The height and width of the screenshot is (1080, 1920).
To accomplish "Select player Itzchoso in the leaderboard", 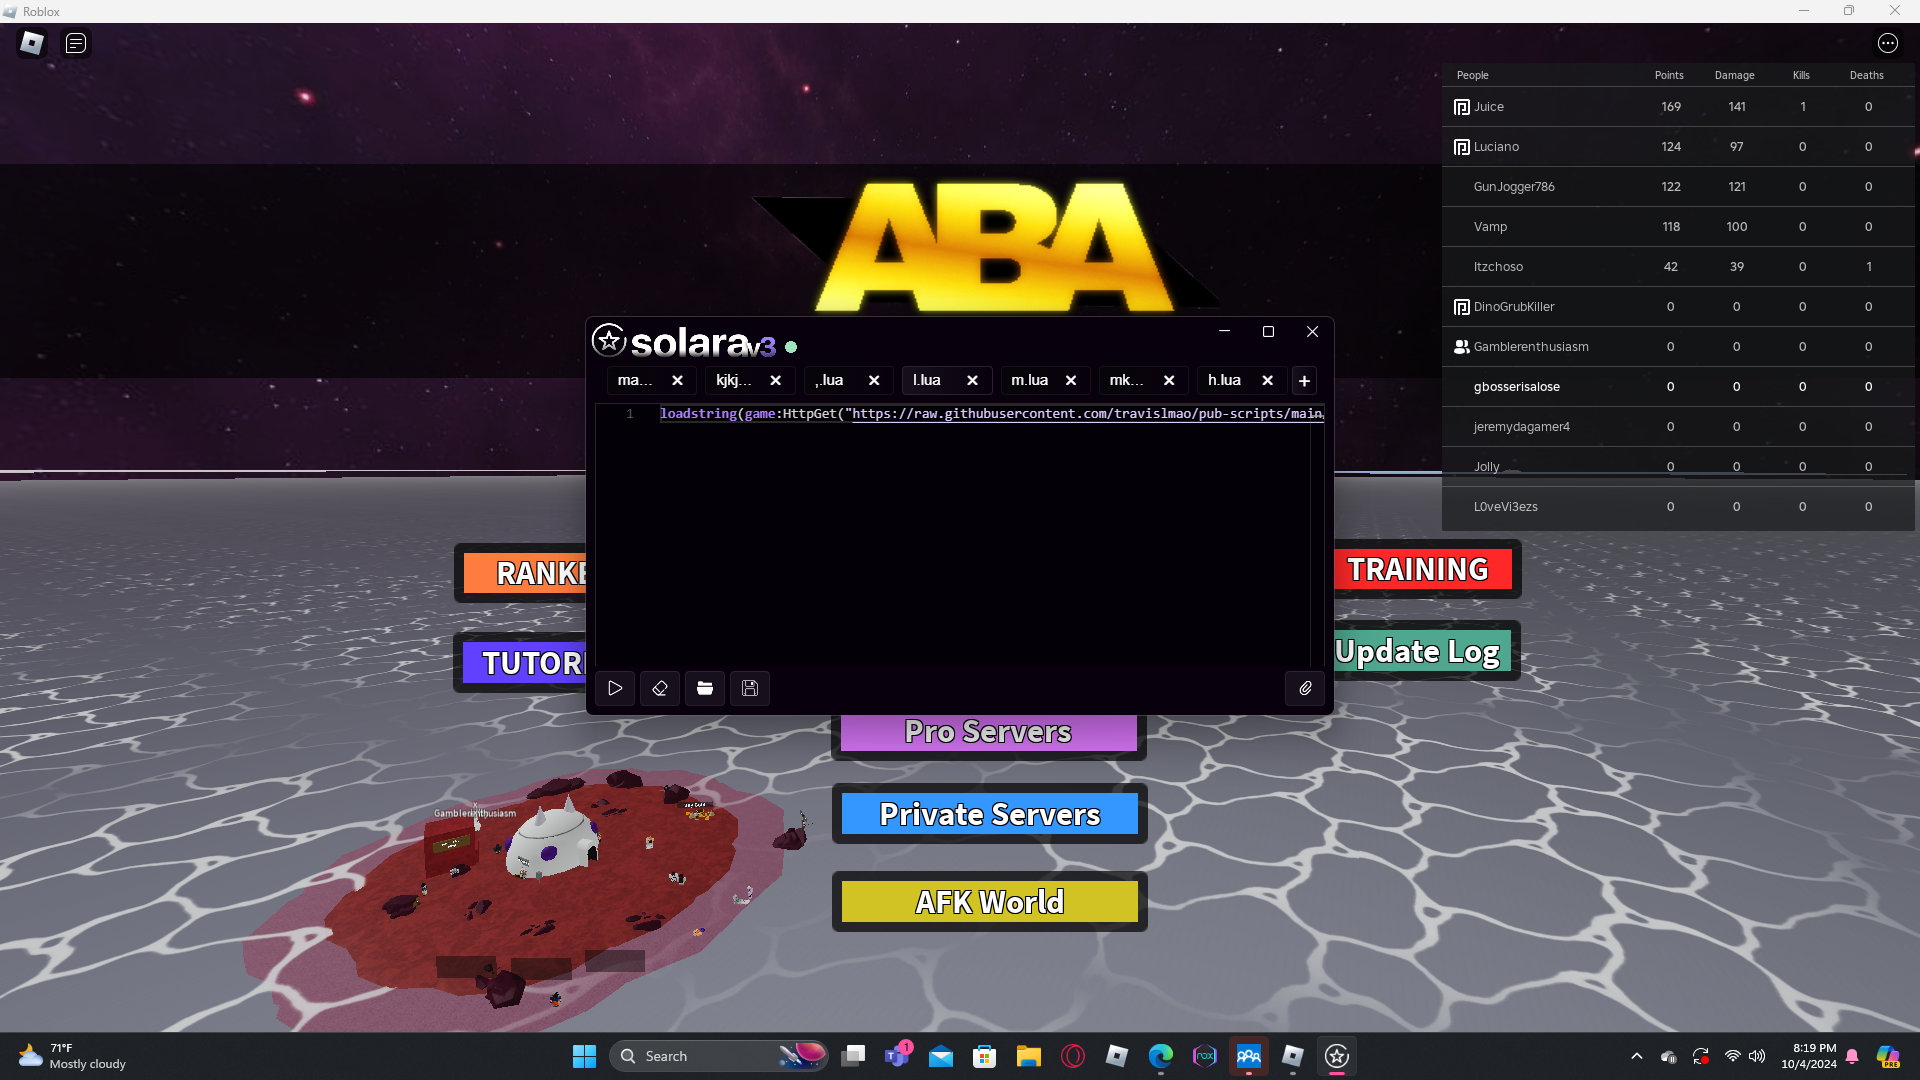I will pyautogui.click(x=1678, y=267).
